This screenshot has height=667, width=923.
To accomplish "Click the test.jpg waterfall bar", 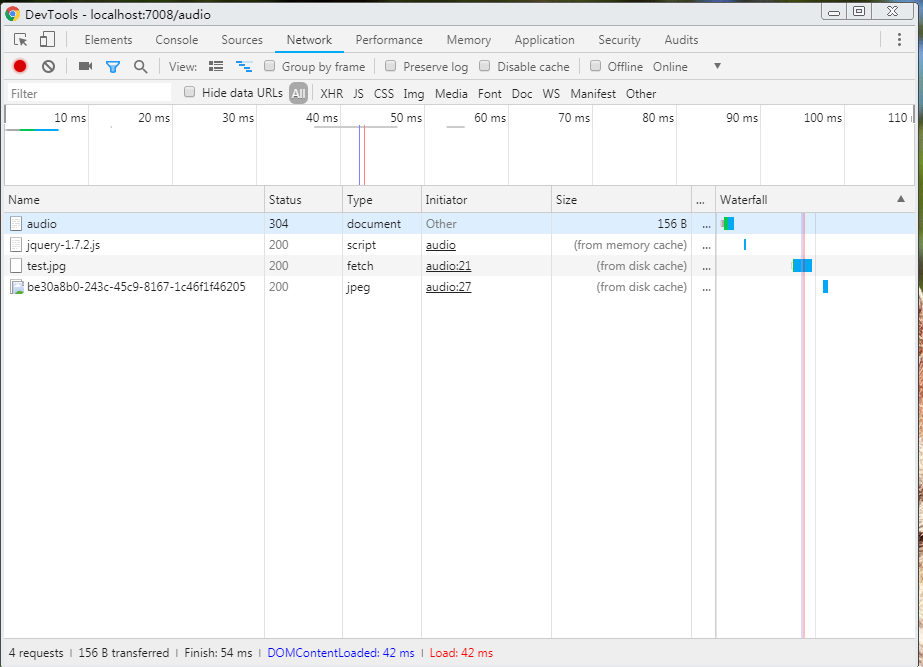I will [x=802, y=266].
